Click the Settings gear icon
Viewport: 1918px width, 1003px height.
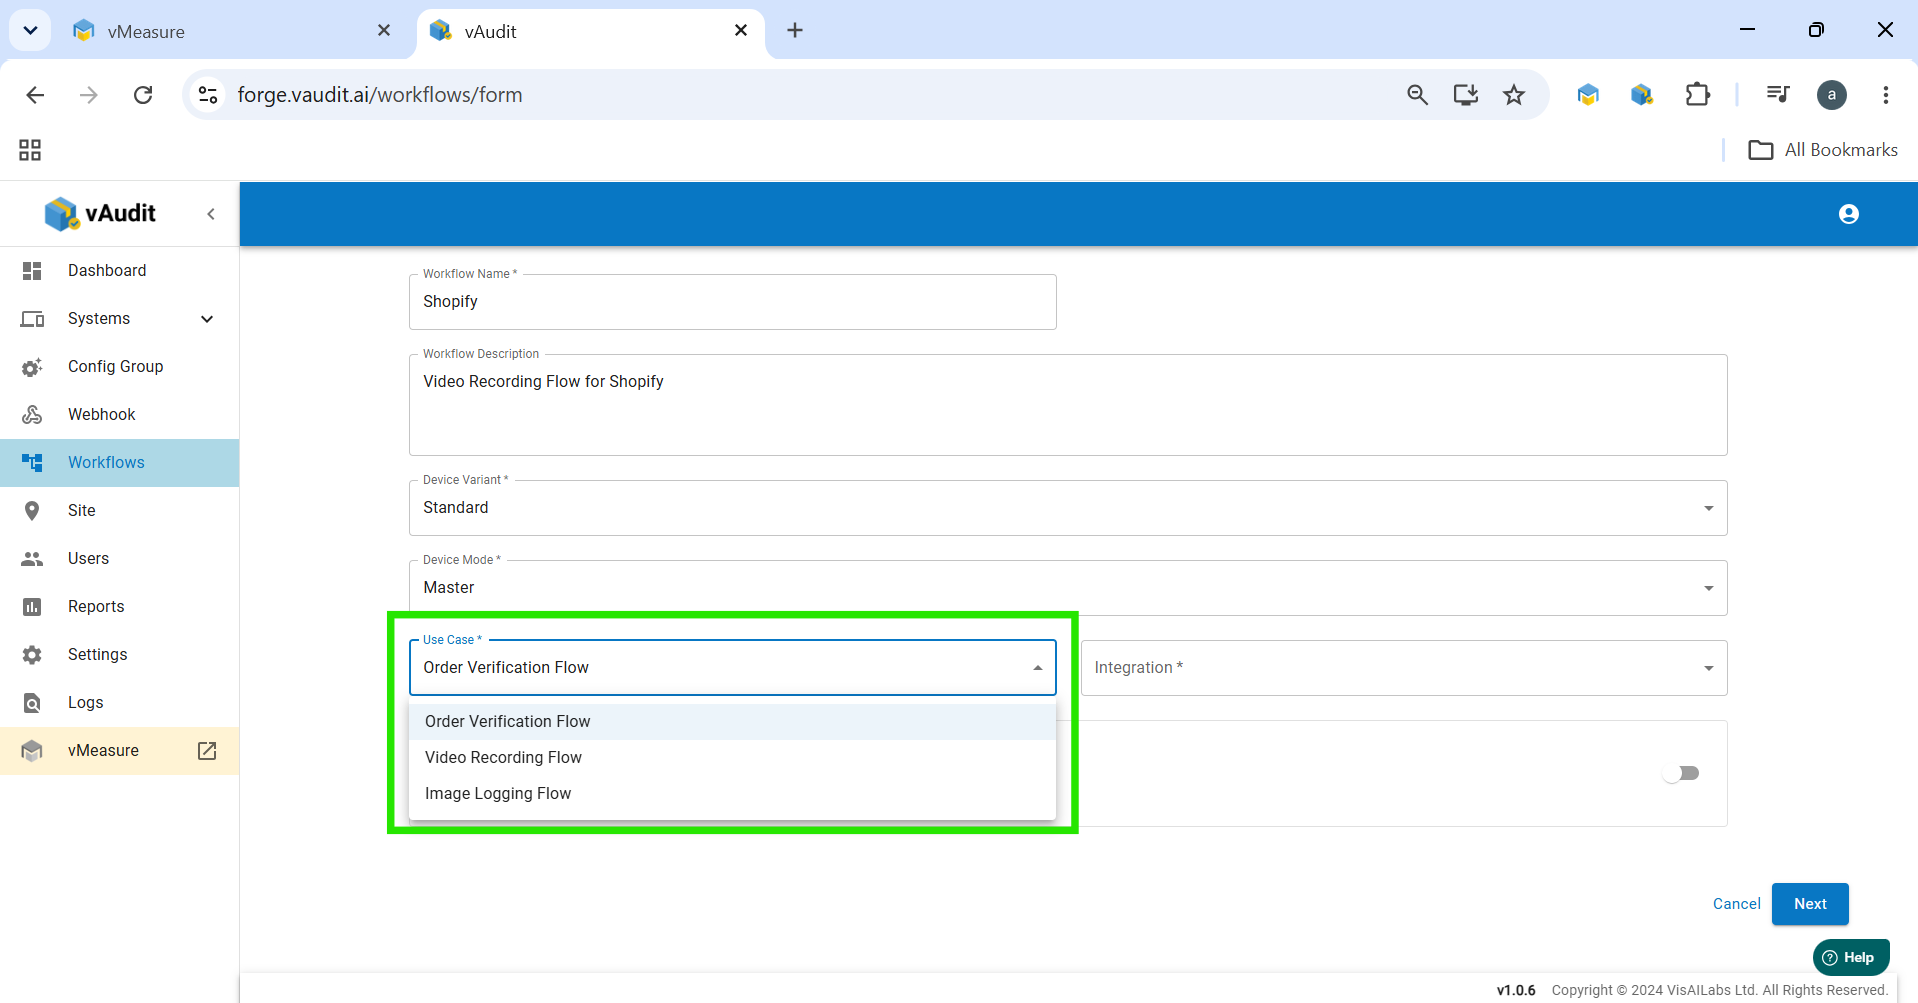pos(32,655)
